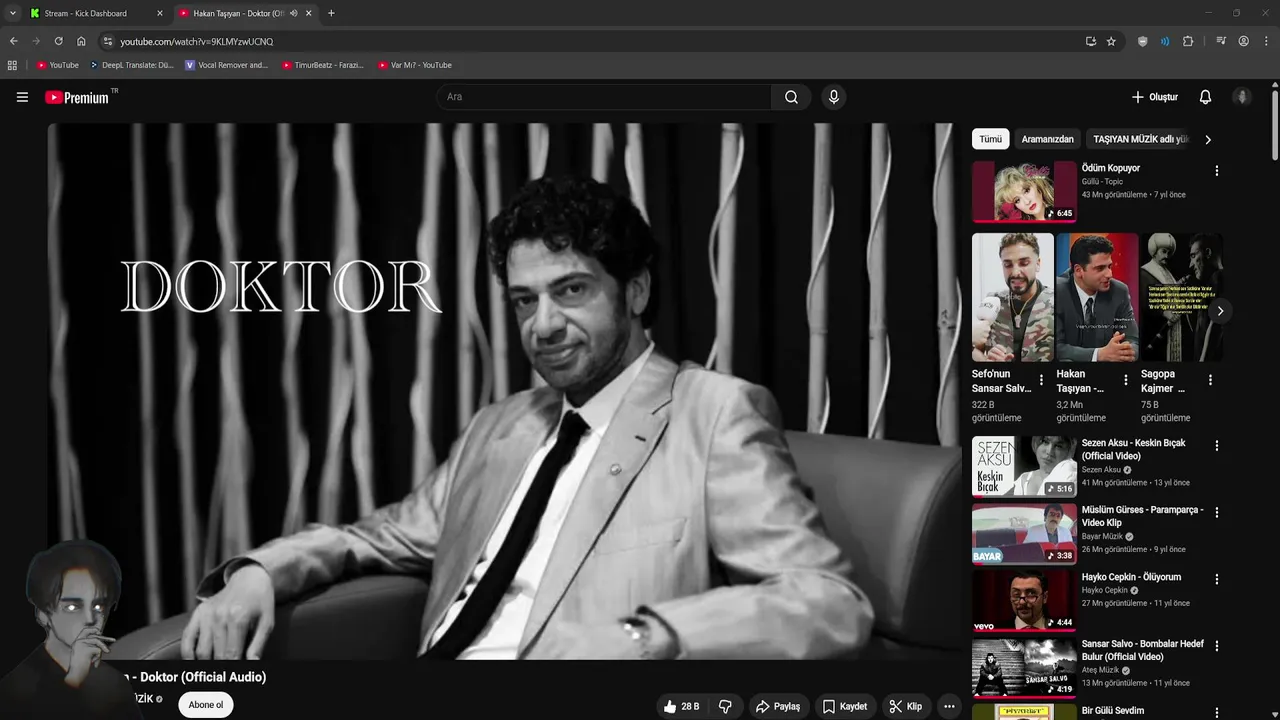Open browser media control icon
1280x720 pixels.
pos(1221,41)
